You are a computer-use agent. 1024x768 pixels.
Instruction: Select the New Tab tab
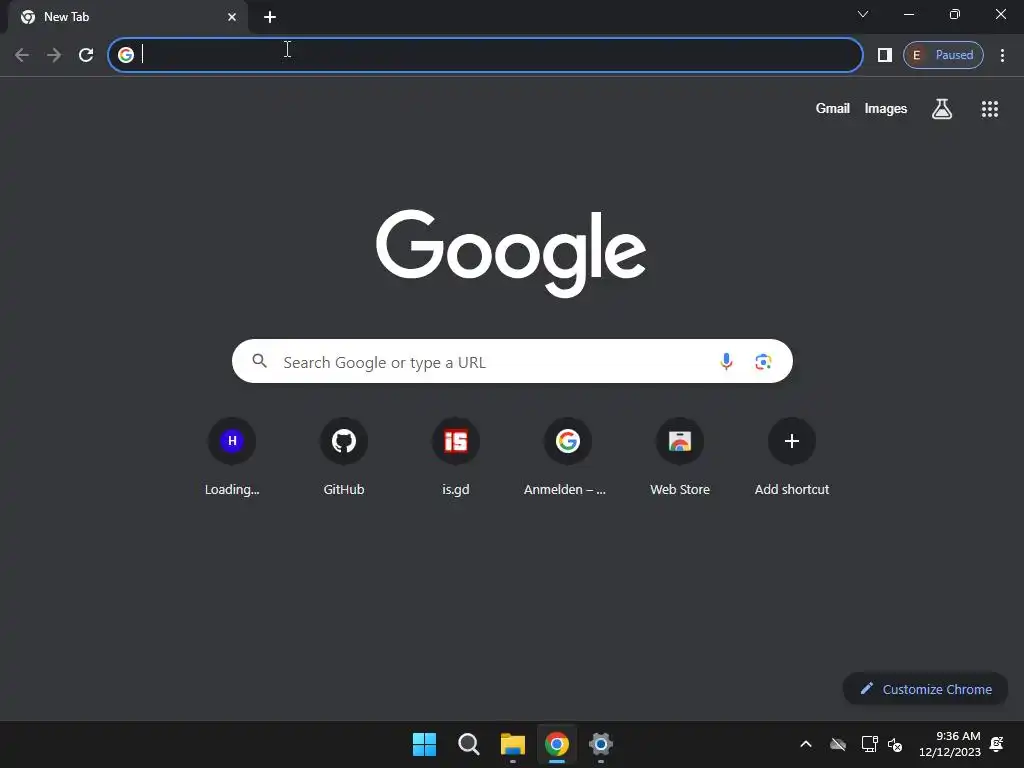click(127, 17)
